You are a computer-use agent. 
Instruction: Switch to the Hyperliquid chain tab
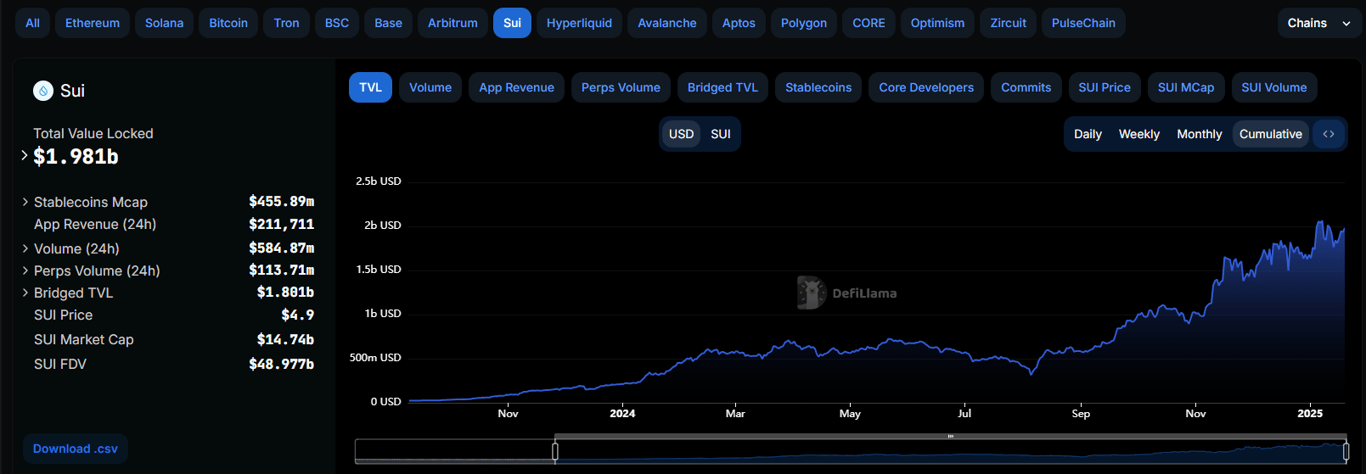(579, 23)
